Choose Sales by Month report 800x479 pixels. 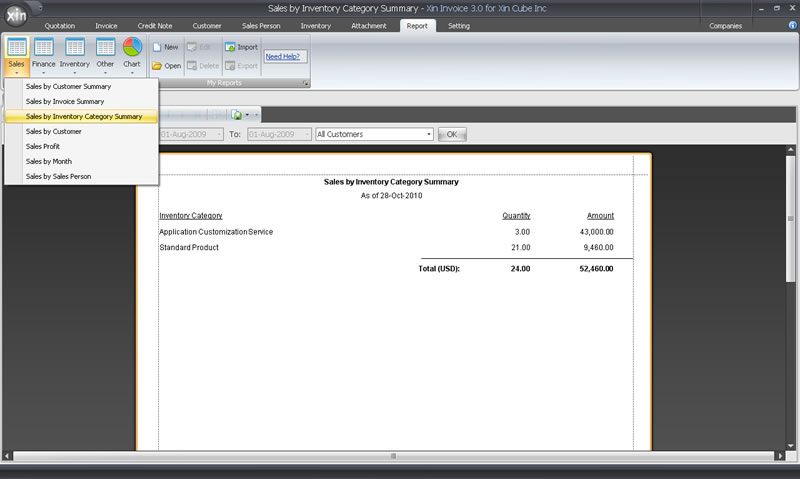(x=81, y=161)
